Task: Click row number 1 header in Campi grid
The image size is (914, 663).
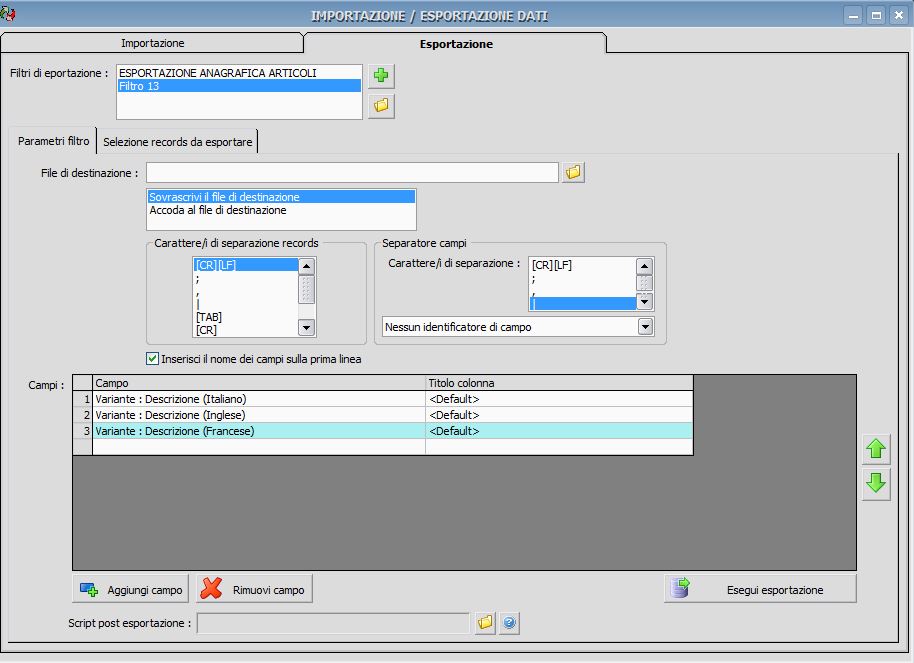Action: pos(83,399)
